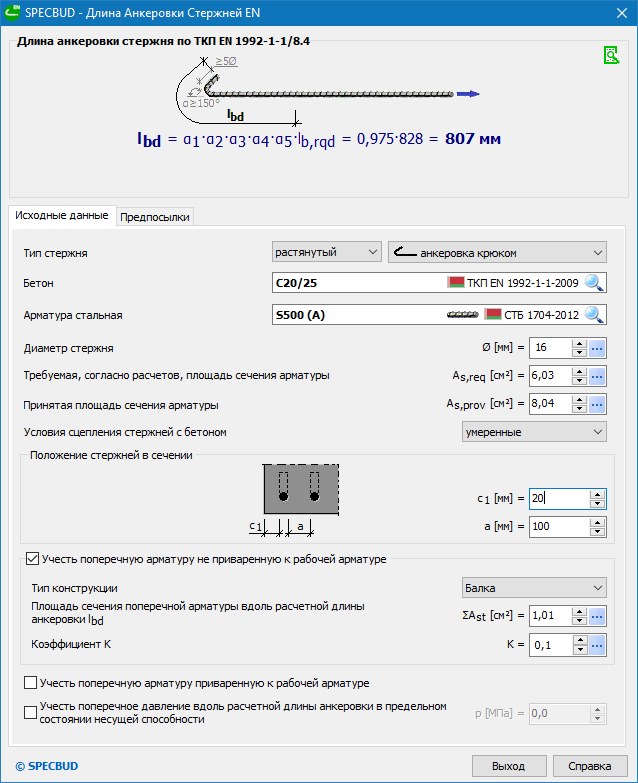Switch to the Предпосылки tab
This screenshot has height=783, width=638.
point(154,217)
